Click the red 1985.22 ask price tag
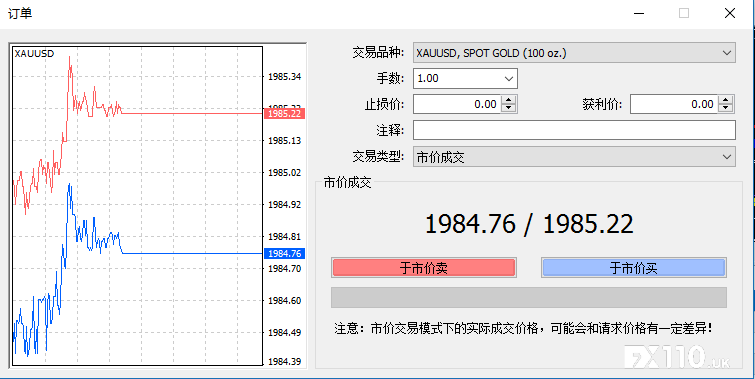The height and width of the screenshot is (379, 755). pos(284,114)
